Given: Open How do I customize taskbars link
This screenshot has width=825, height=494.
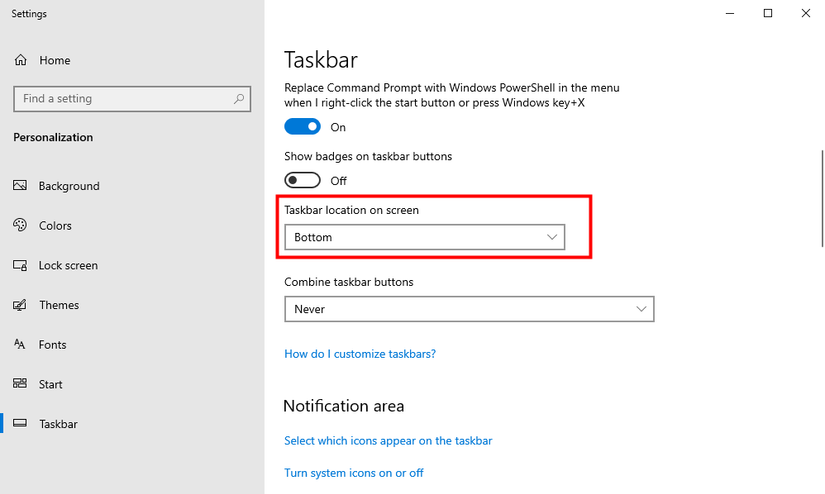Looking at the screenshot, I should 360,354.
